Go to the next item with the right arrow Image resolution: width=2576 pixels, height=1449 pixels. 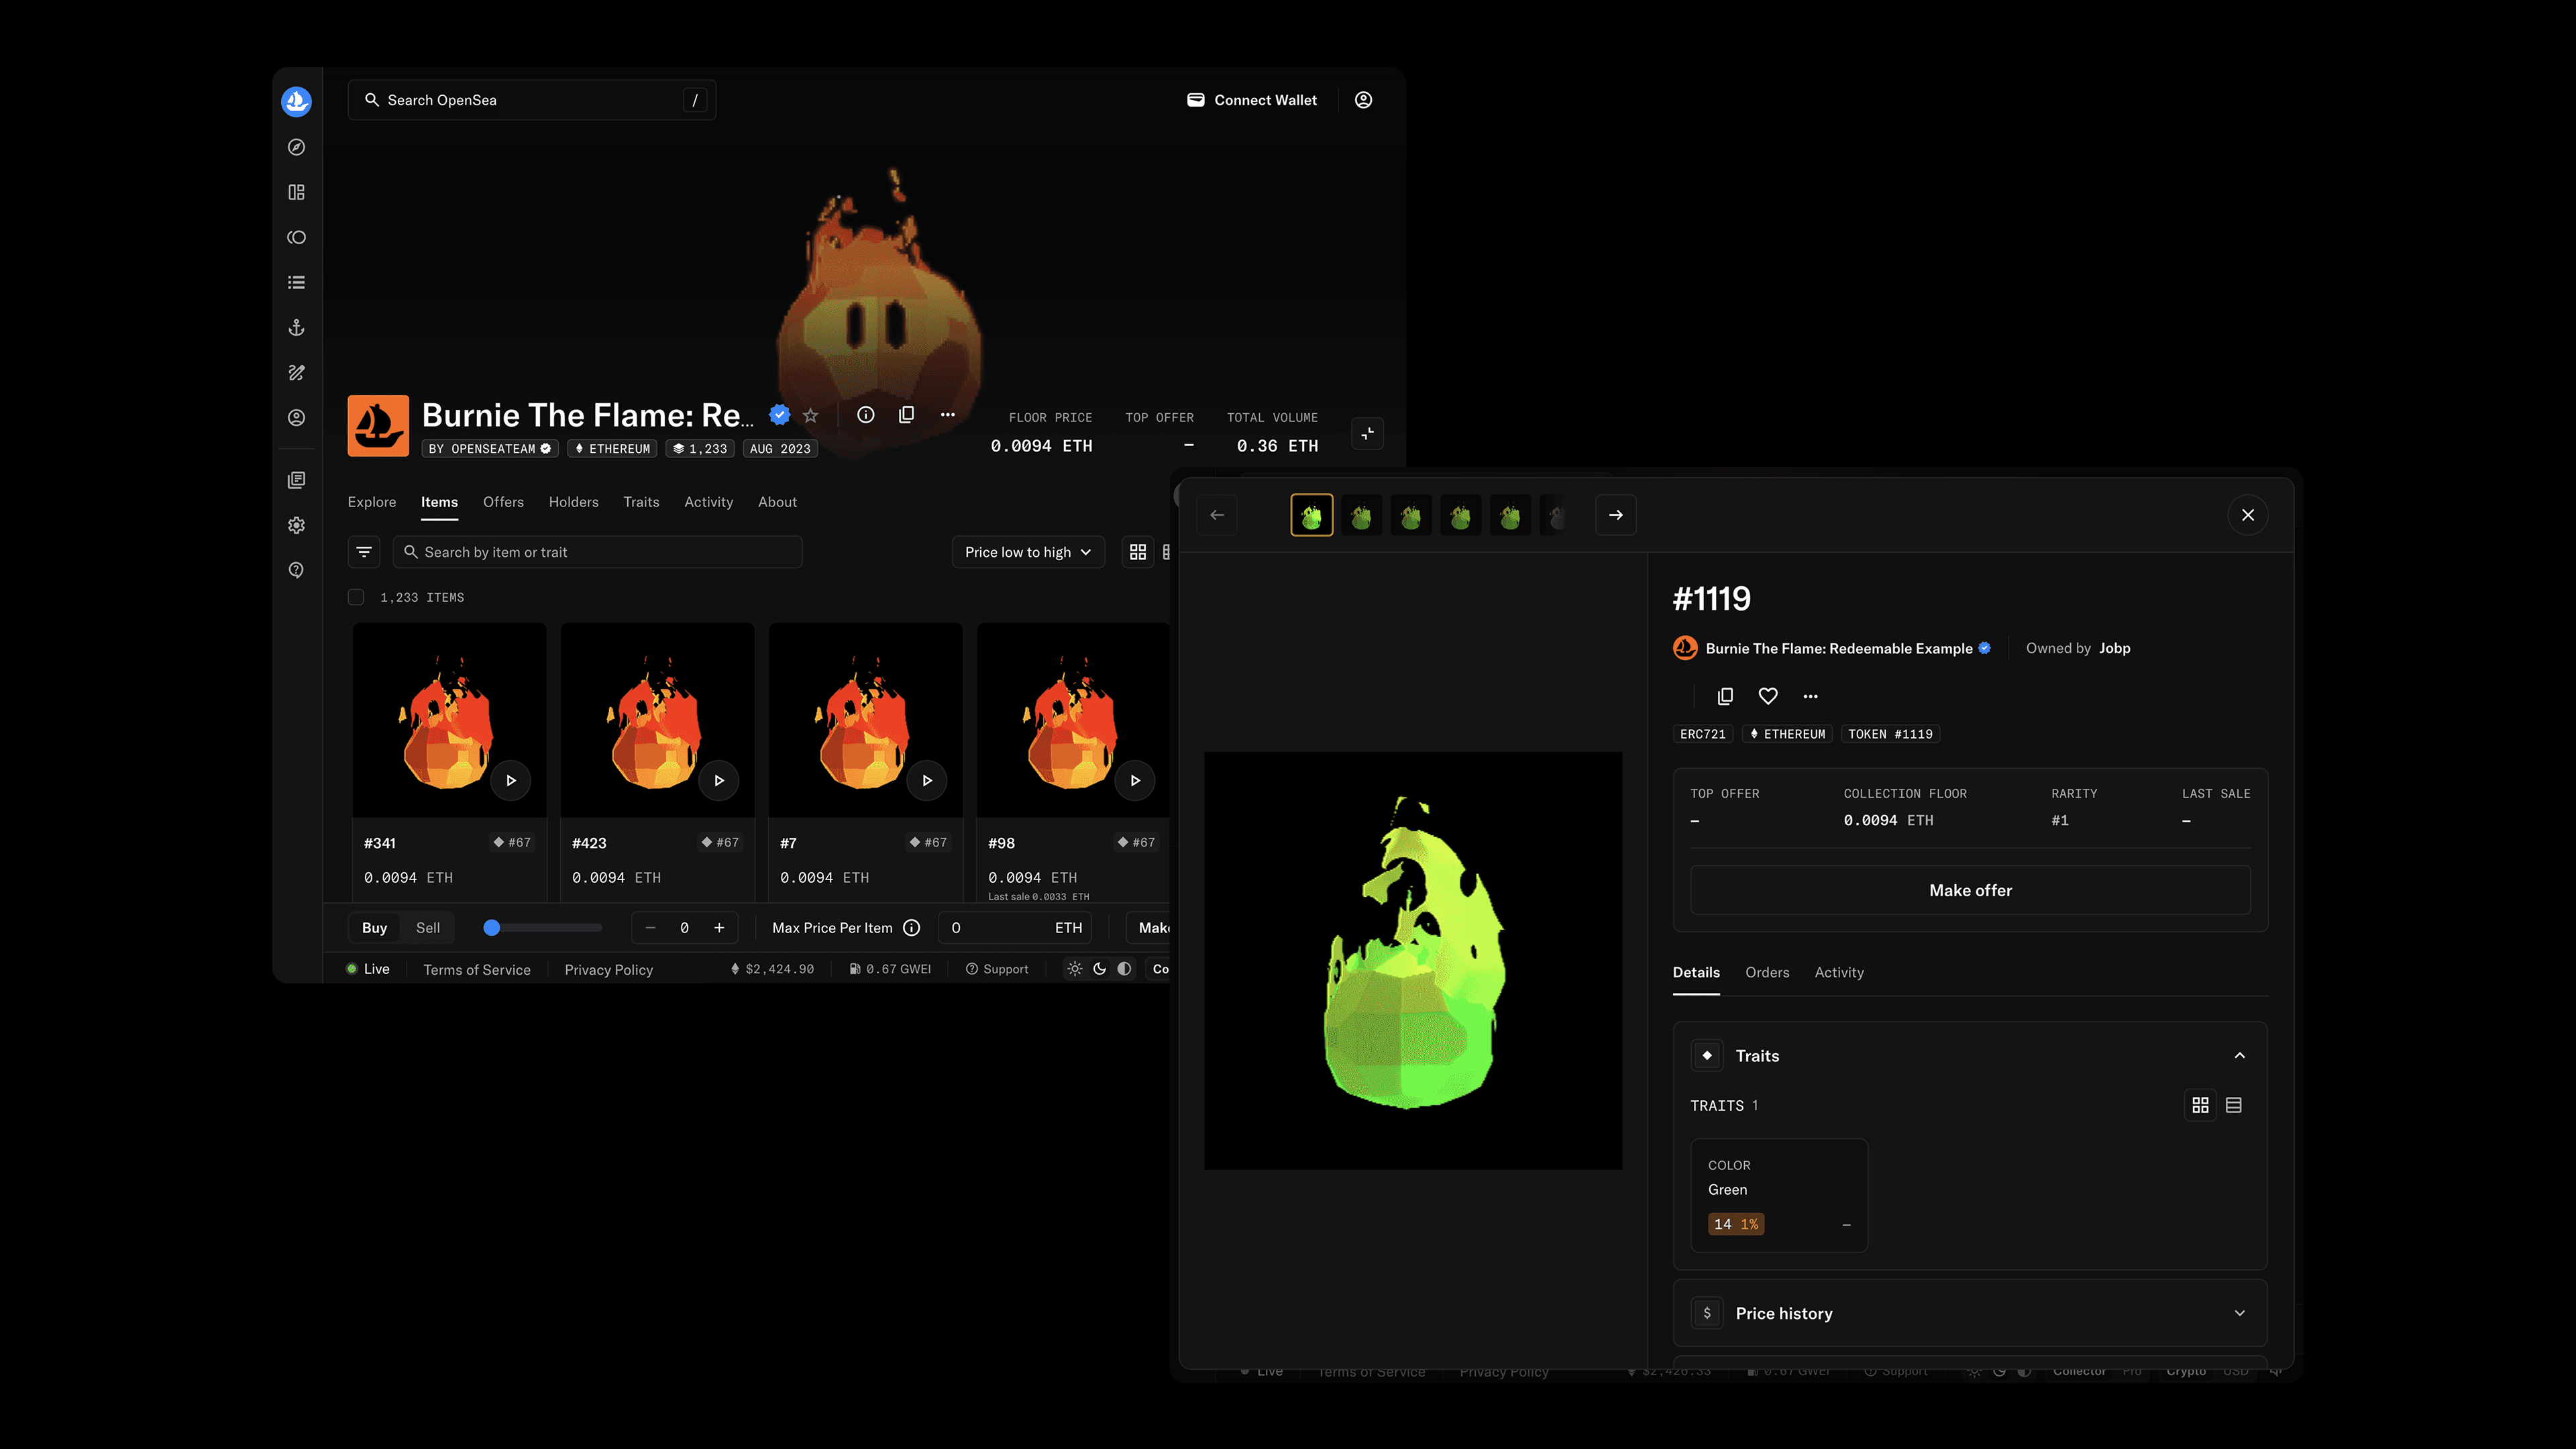(x=1616, y=515)
